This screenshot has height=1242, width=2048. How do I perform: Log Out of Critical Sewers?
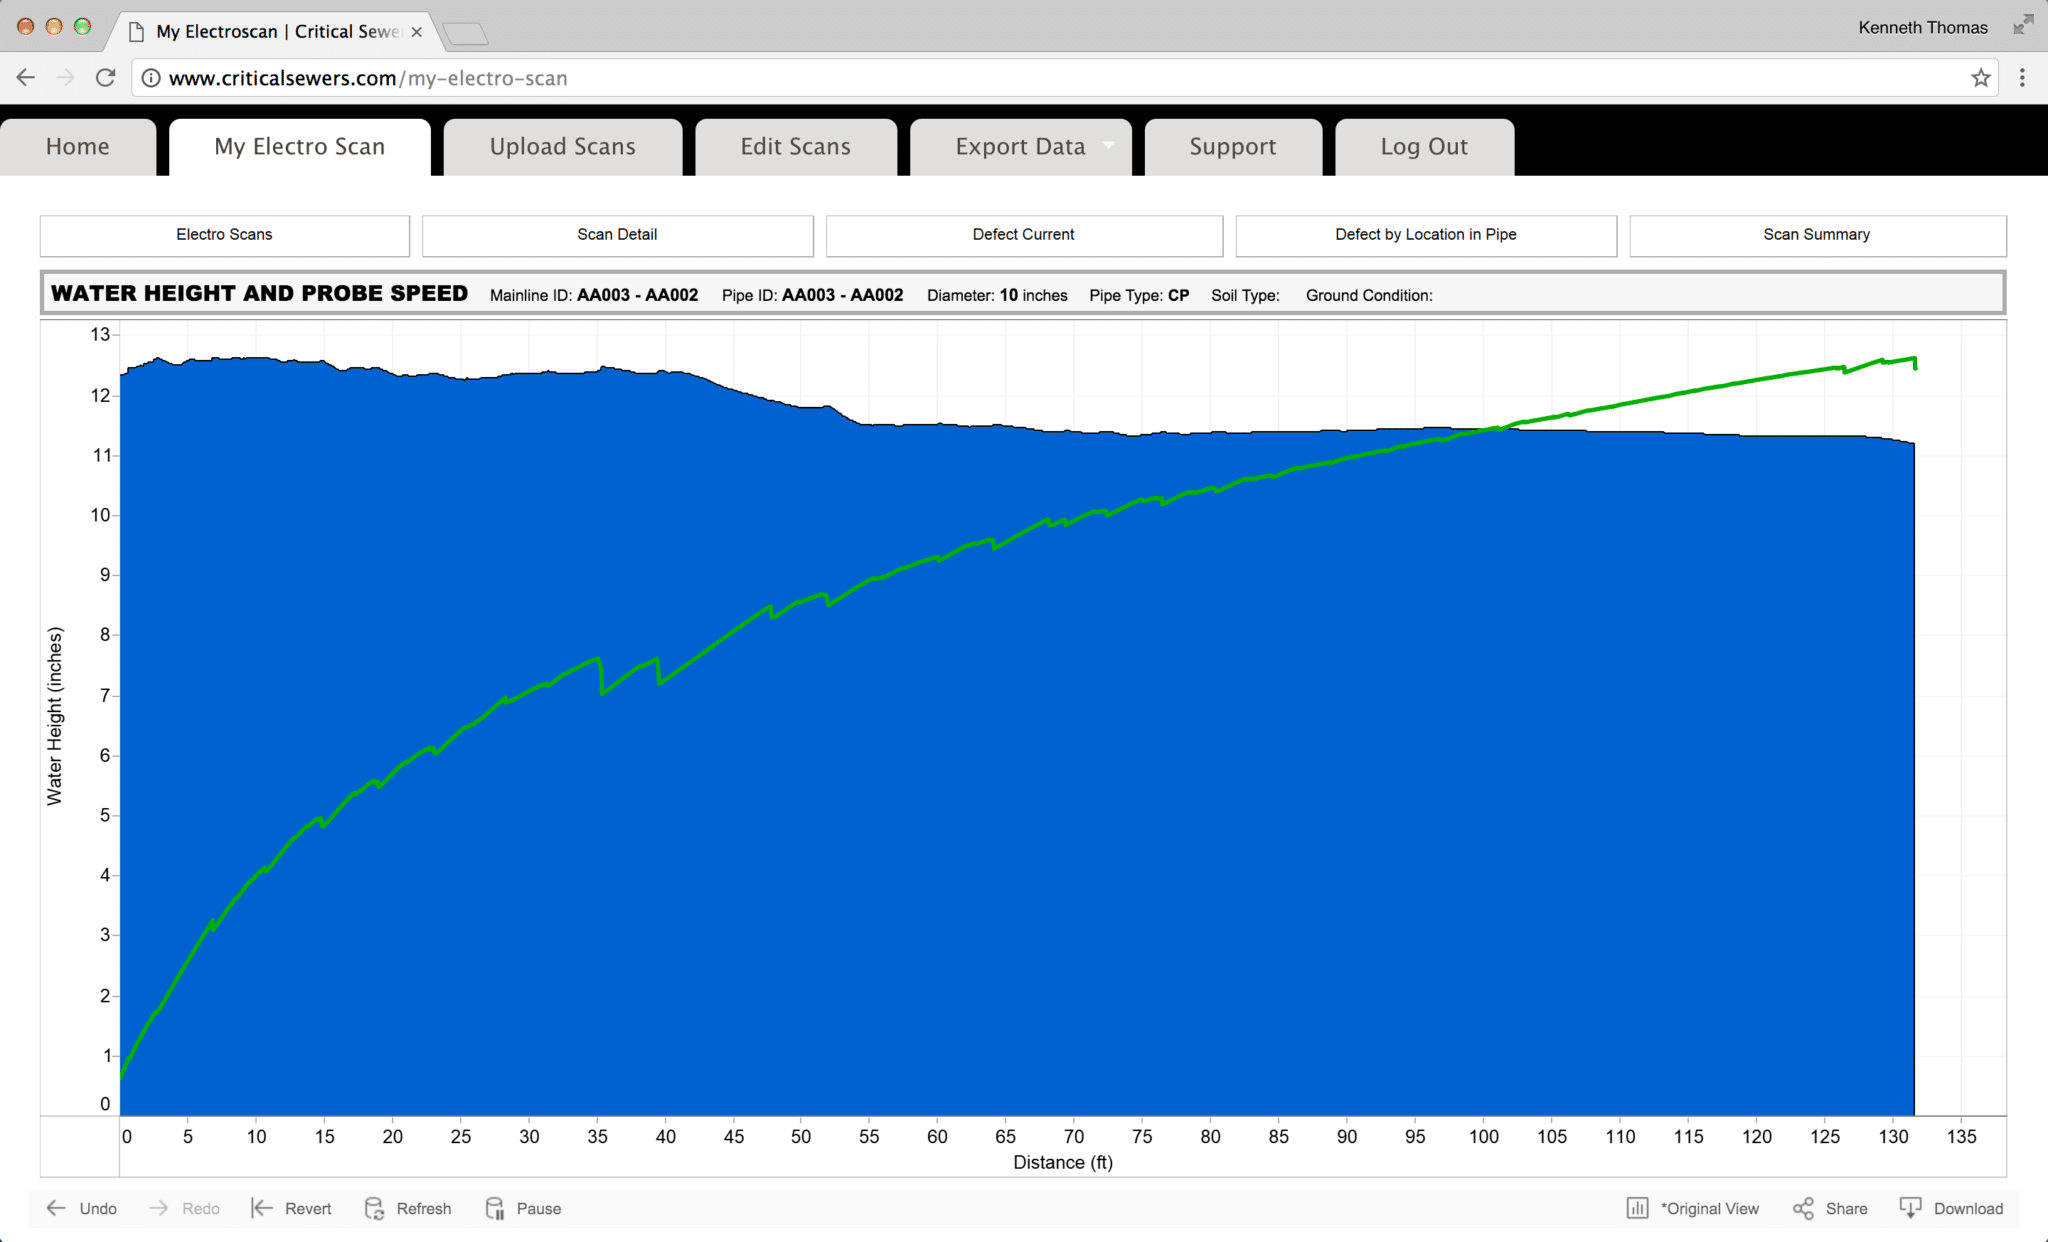1423,146
